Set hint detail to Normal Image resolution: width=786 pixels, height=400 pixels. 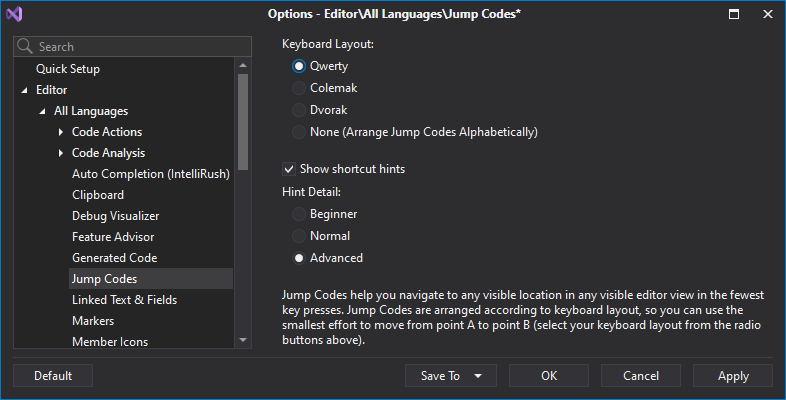click(x=299, y=236)
